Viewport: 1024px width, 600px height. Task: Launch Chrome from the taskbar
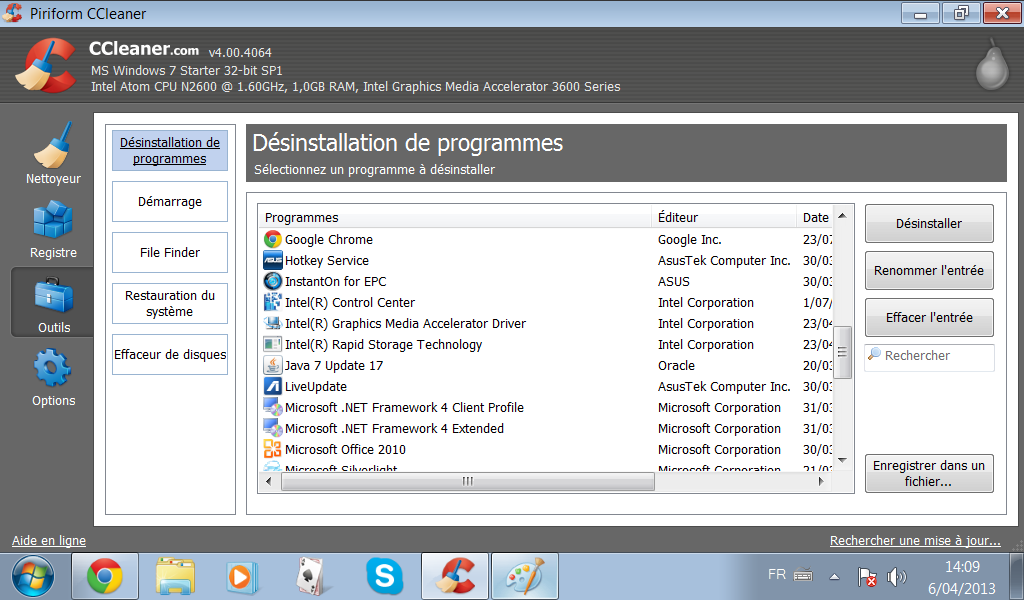tap(104, 576)
